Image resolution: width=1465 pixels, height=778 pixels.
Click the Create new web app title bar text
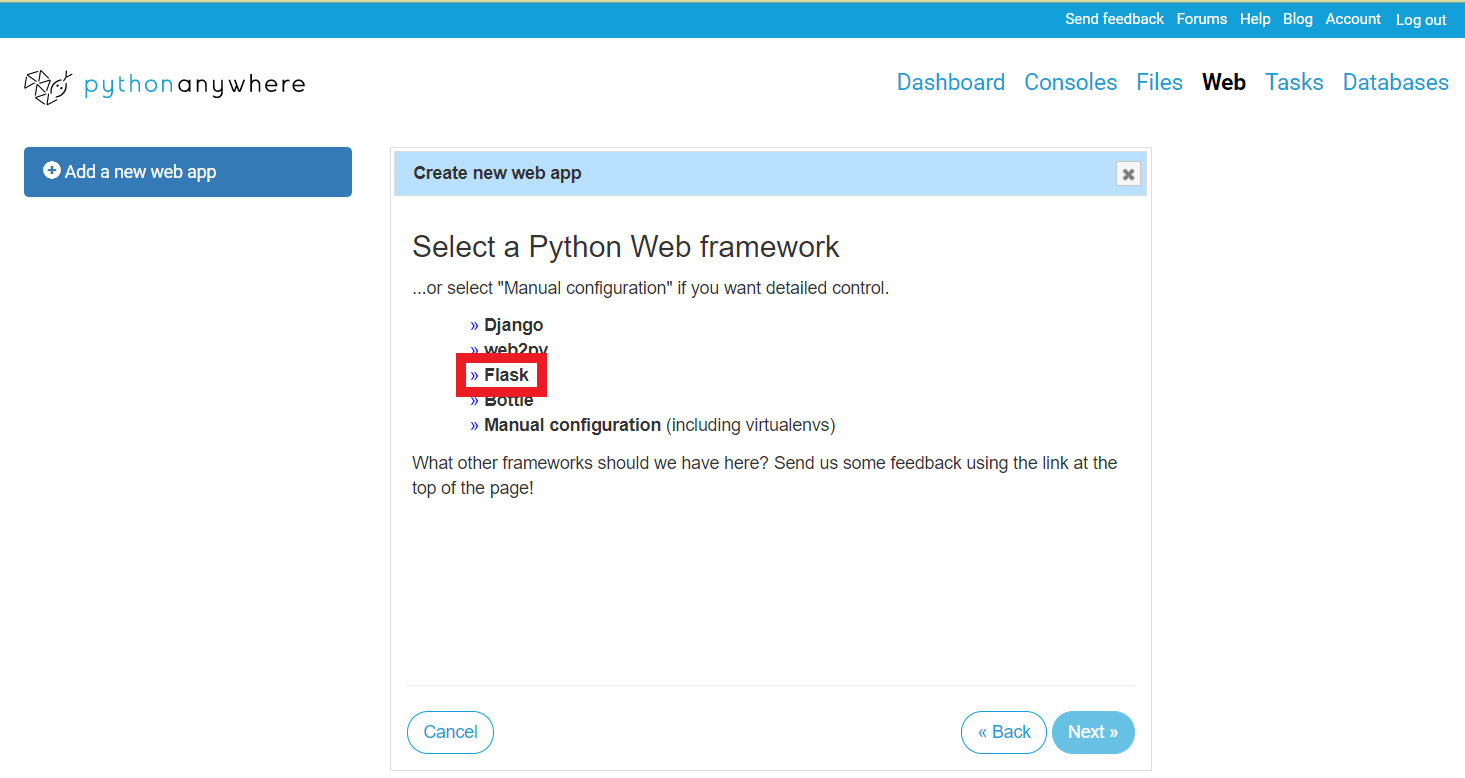(x=497, y=173)
